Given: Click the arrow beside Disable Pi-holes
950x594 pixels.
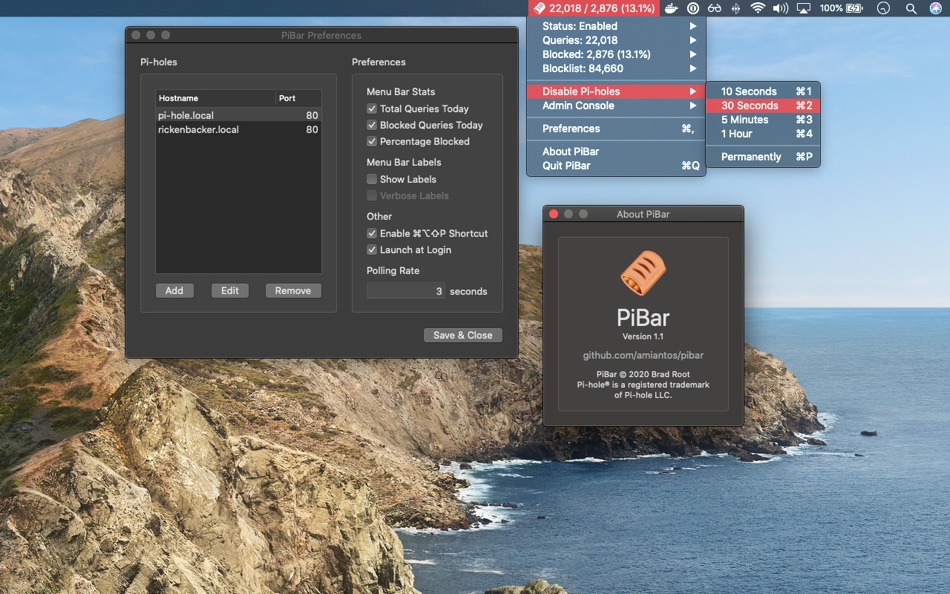Looking at the screenshot, I should point(693,92).
